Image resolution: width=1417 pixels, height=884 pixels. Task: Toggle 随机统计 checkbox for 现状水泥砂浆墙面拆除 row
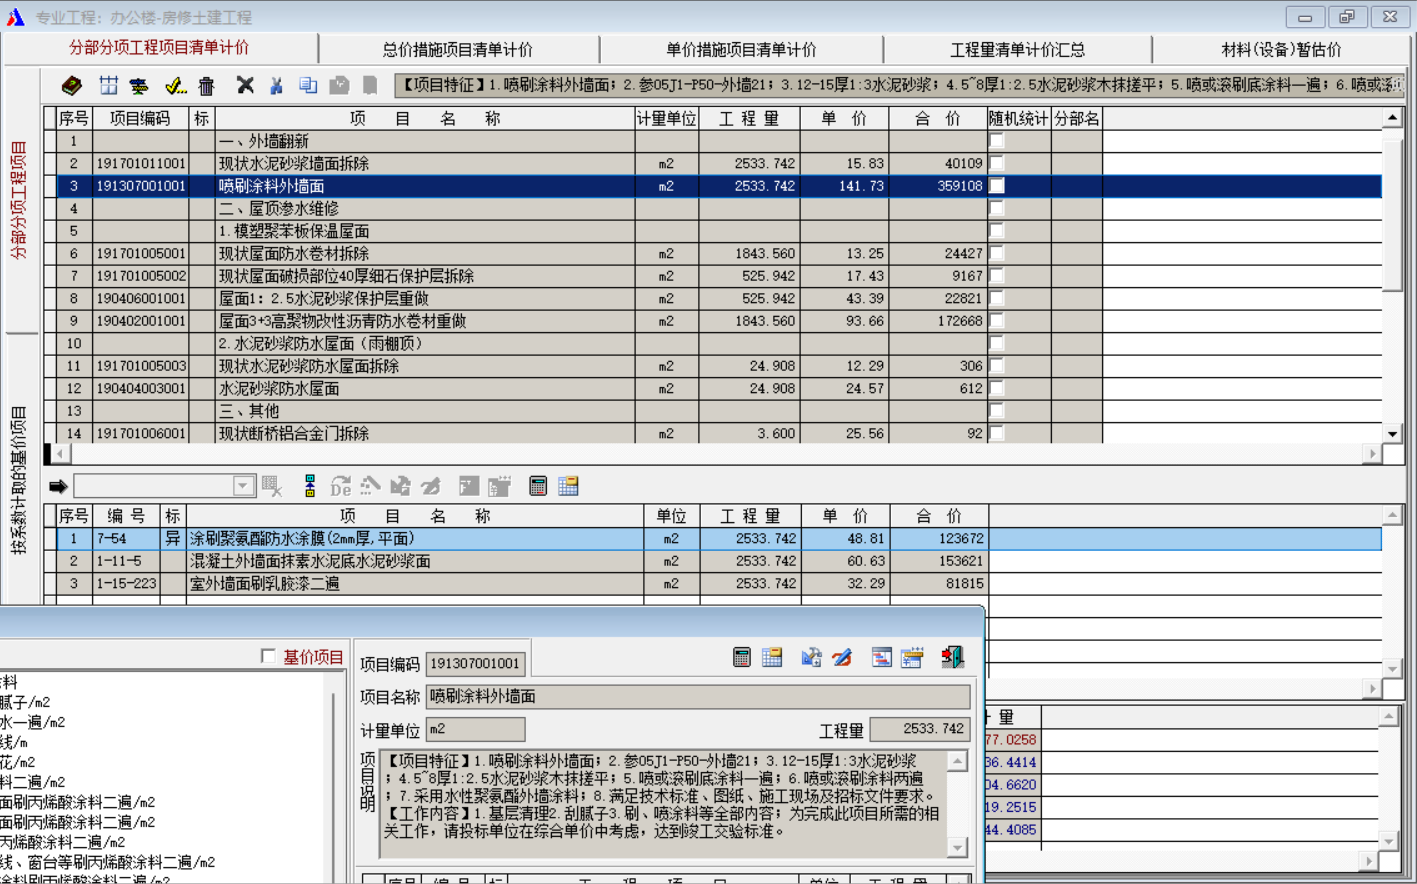[997, 163]
